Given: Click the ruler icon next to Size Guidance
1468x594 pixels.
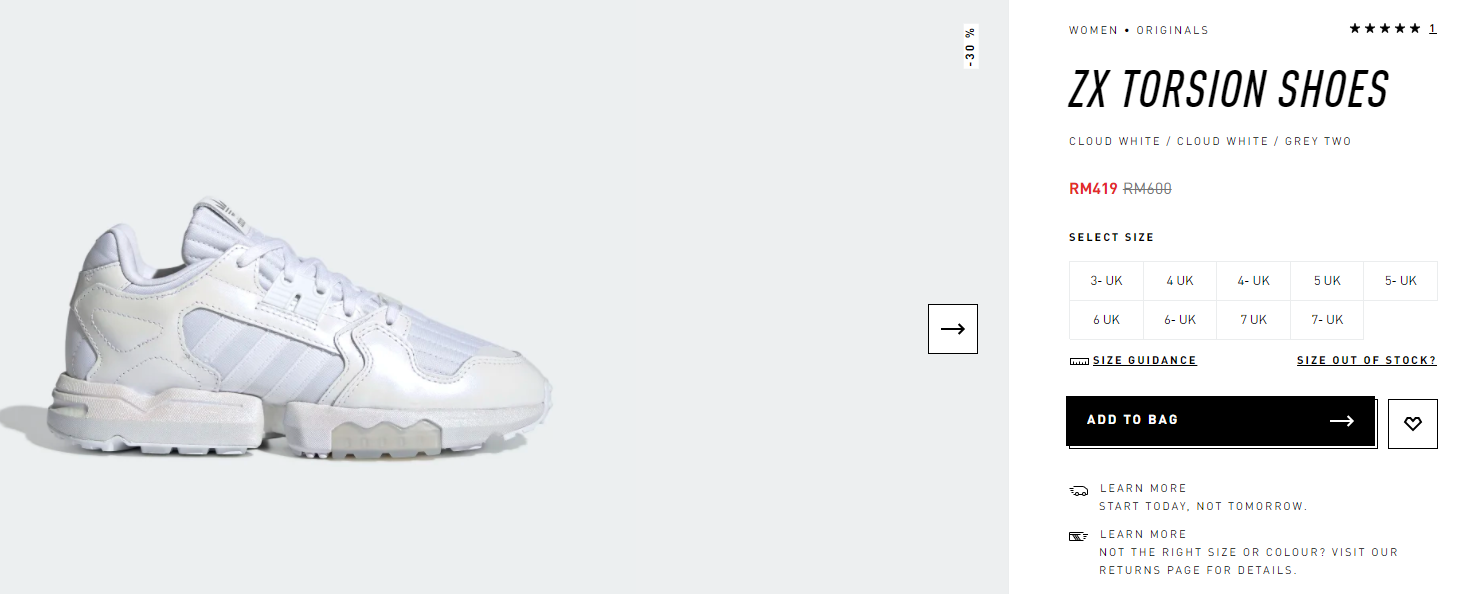Looking at the screenshot, I should [1079, 361].
